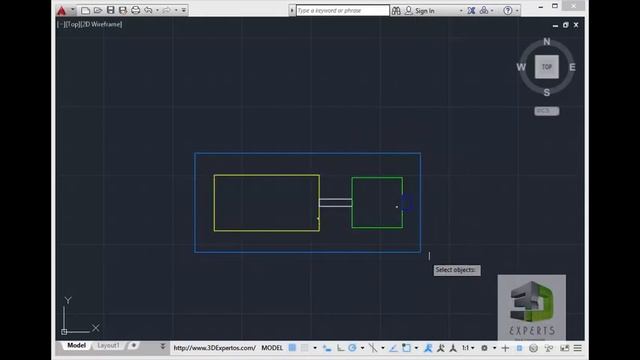This screenshot has height=360, width=640.
Task: Undo the last action
Action: [x=148, y=10]
